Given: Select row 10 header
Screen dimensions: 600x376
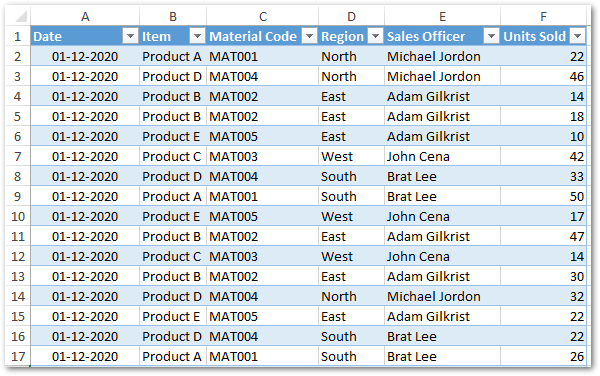Looking at the screenshot, I should [x=18, y=216].
